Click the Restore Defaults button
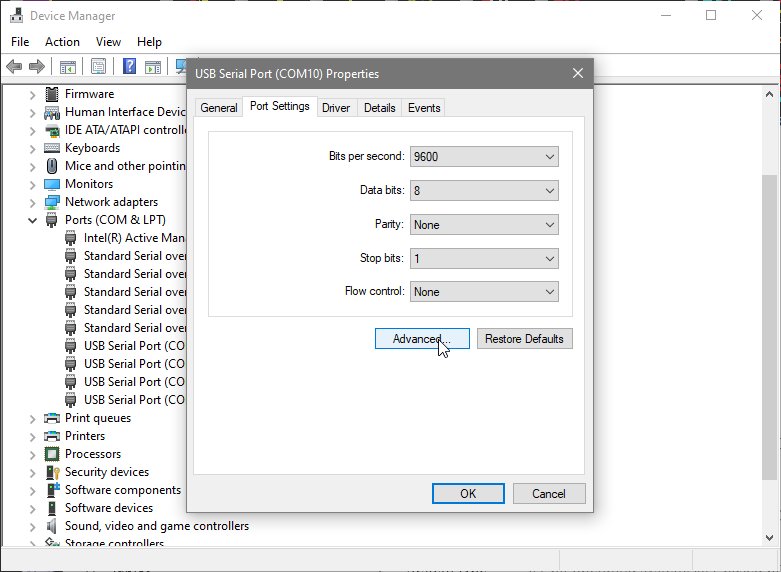 click(524, 339)
